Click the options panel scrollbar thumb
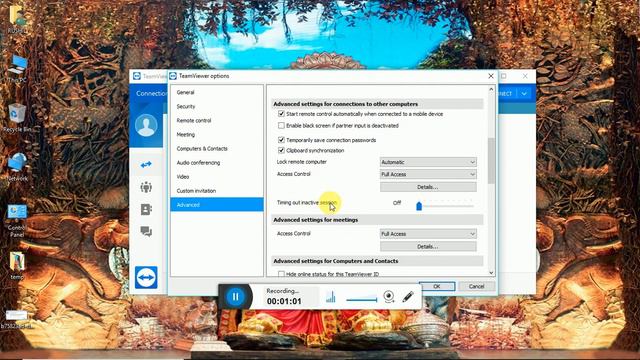The image size is (640, 360). (x=491, y=160)
